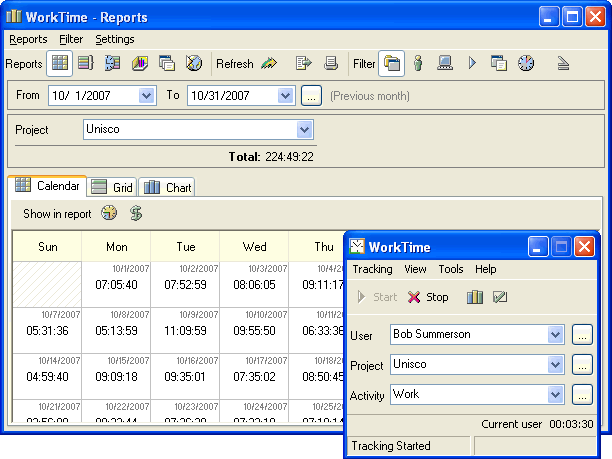Expand the Project dropdown in Reports window

pos(305,130)
